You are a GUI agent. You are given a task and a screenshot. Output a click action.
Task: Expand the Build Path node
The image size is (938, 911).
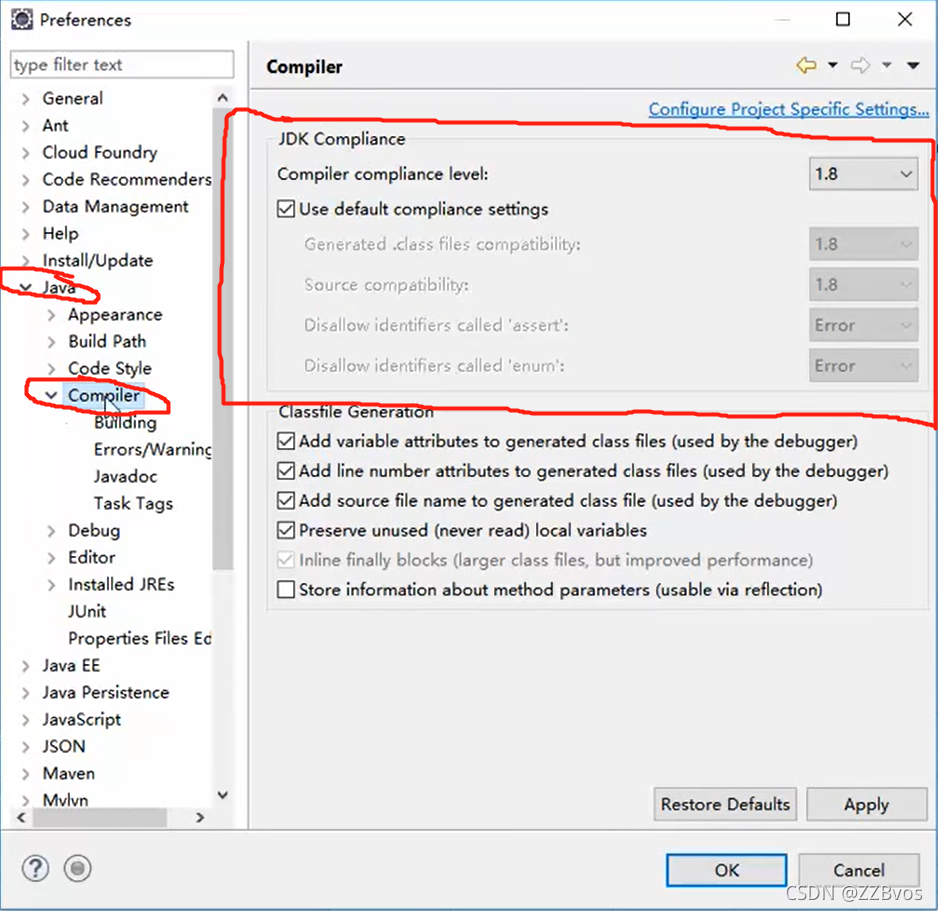51,342
